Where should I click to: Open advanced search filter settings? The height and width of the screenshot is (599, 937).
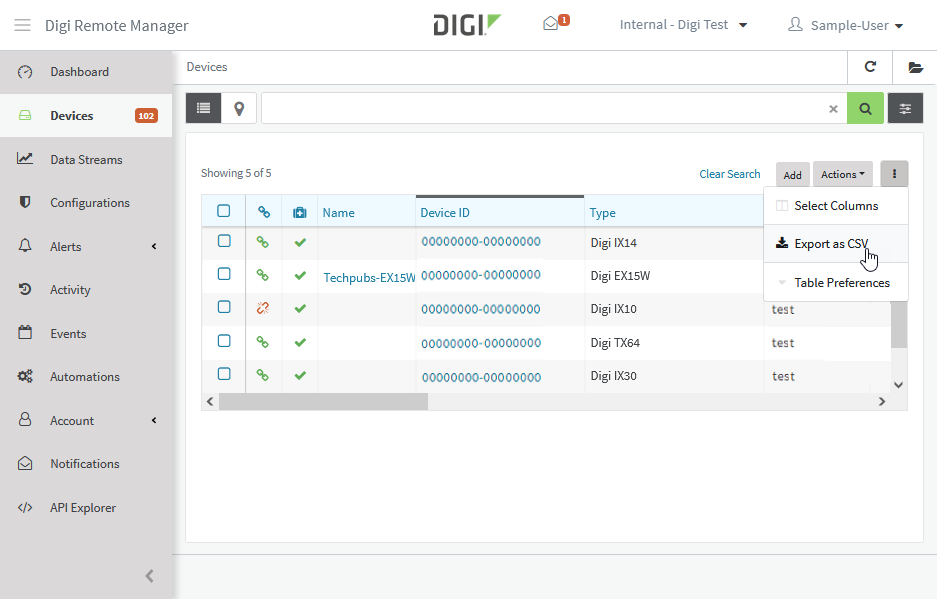point(905,108)
